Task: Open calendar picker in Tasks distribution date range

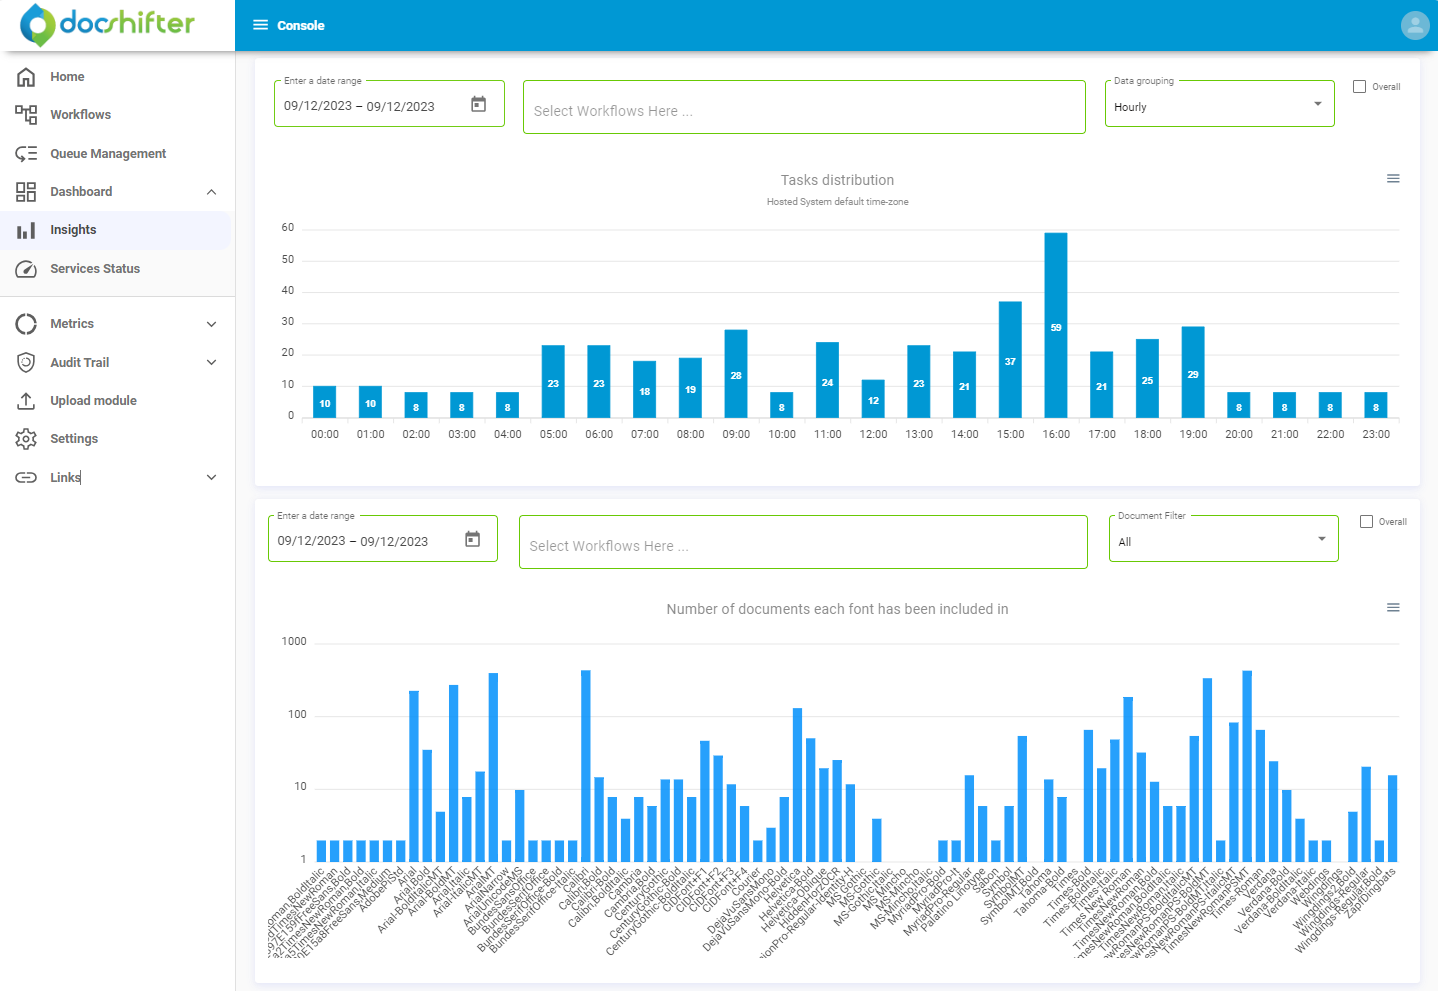Action: (x=478, y=105)
